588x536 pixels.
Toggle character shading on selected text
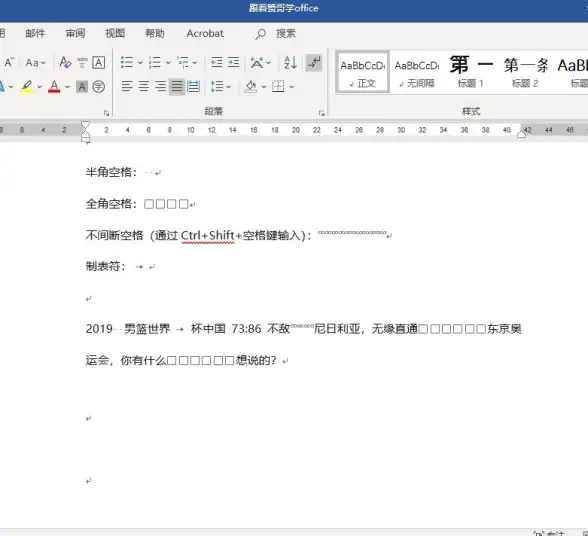tap(82, 87)
